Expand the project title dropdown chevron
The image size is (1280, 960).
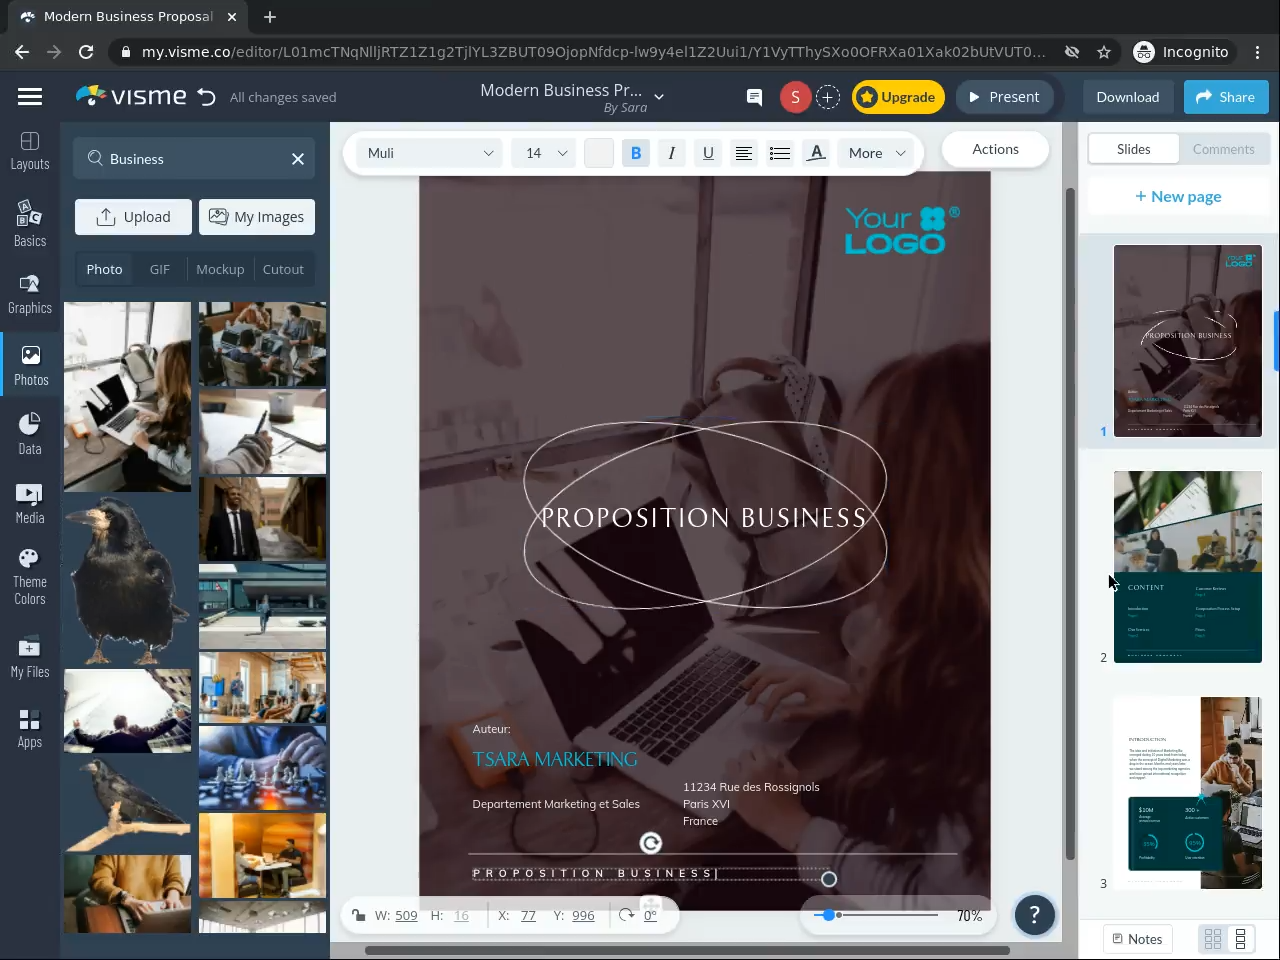pos(659,97)
